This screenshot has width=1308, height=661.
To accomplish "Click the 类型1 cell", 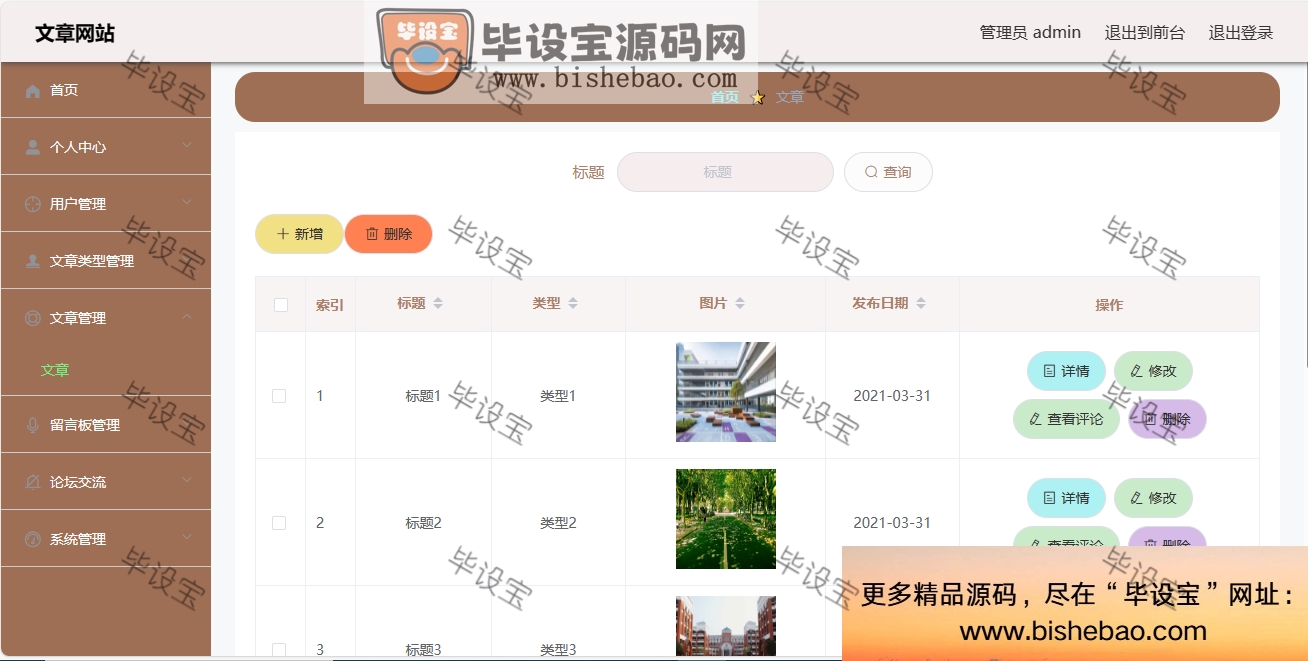I will click(558, 396).
